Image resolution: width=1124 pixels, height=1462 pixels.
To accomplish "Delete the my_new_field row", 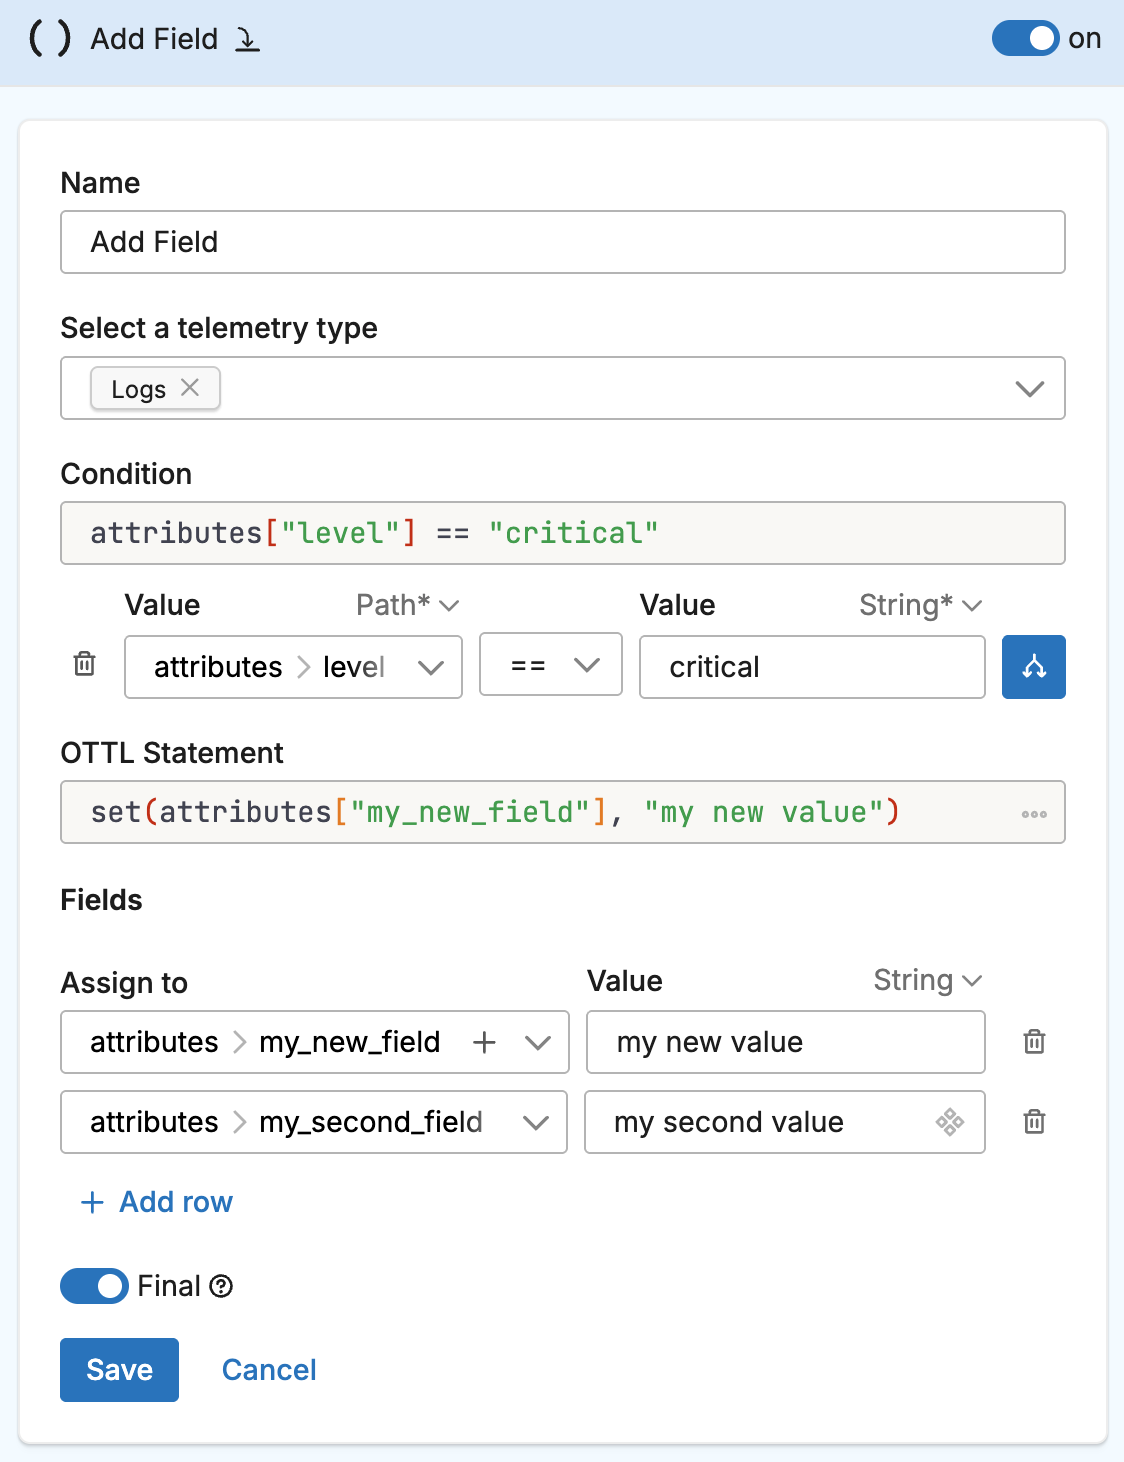I will pyautogui.click(x=1034, y=1042).
